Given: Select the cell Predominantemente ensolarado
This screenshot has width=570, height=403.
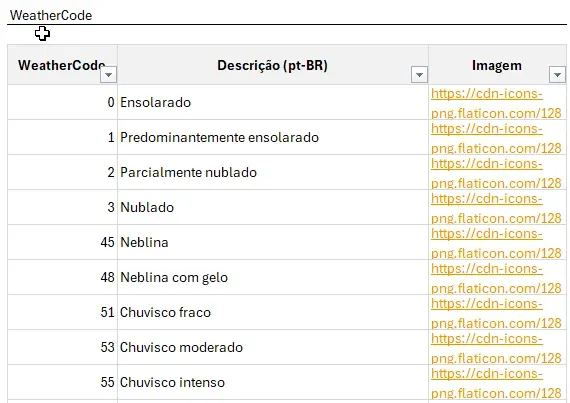Looking at the screenshot, I should pos(273,137).
